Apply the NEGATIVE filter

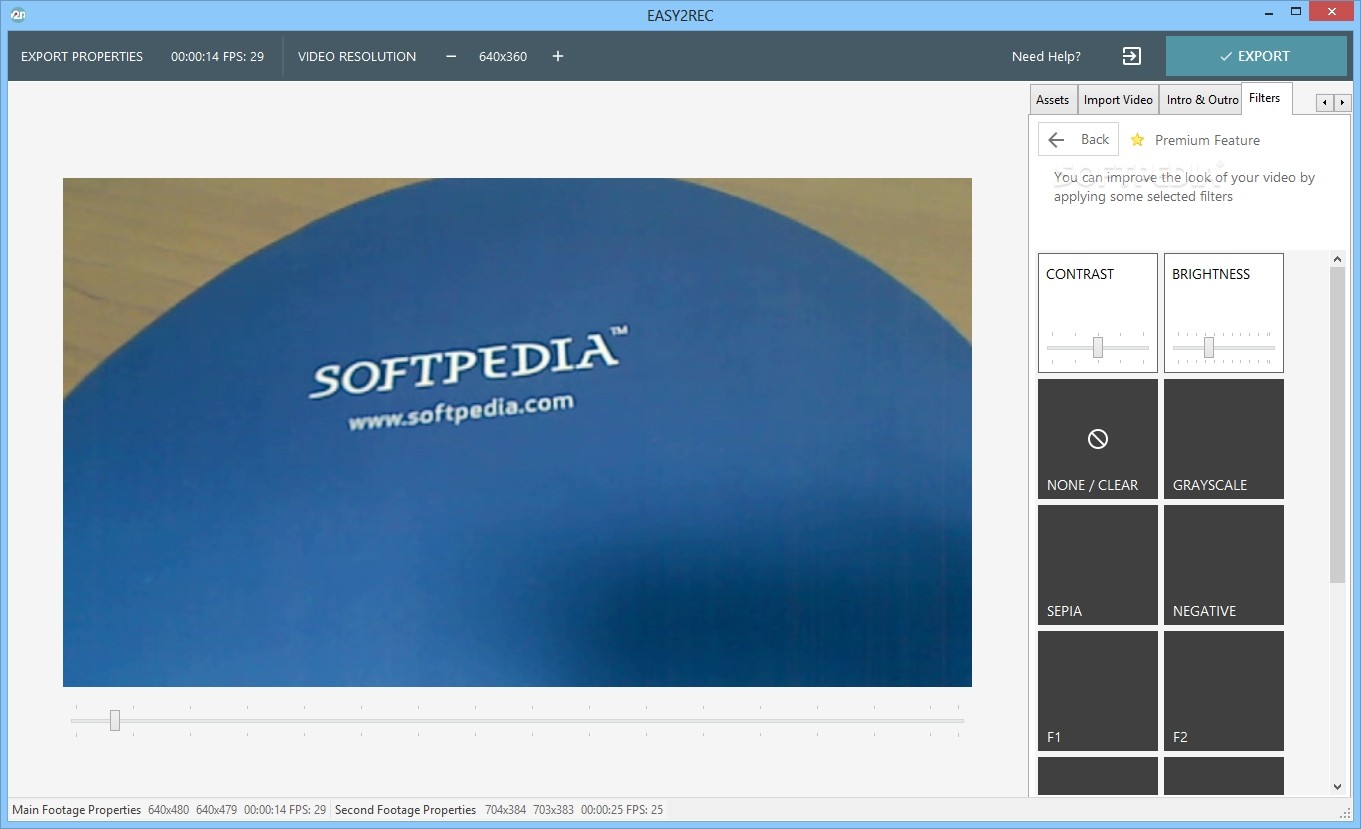click(x=1224, y=565)
